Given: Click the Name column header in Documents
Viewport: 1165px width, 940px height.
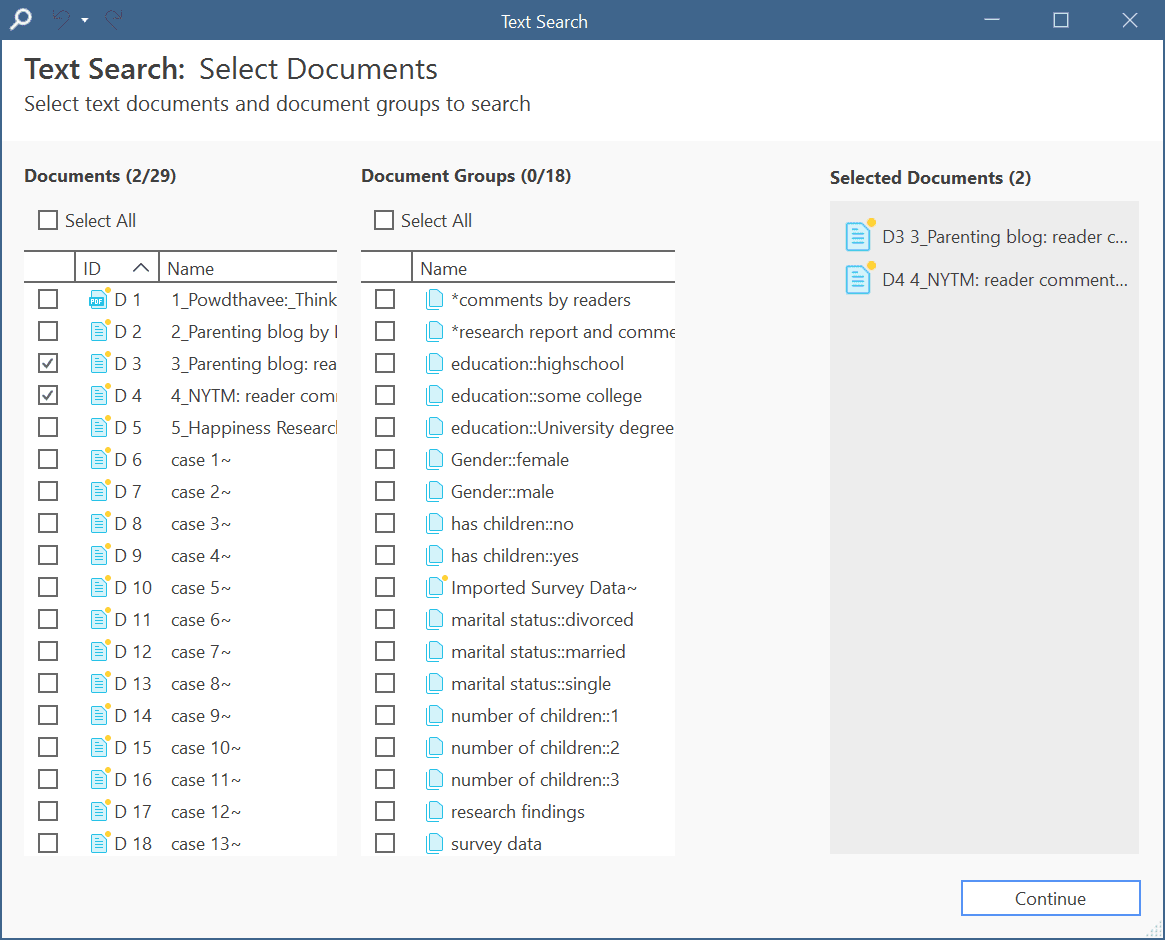Looking at the screenshot, I should coord(248,268).
